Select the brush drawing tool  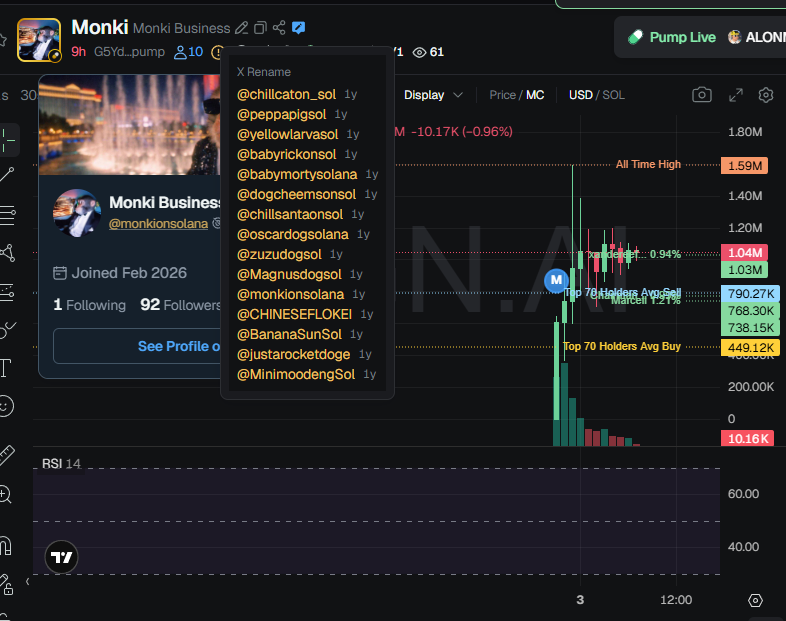(8, 329)
